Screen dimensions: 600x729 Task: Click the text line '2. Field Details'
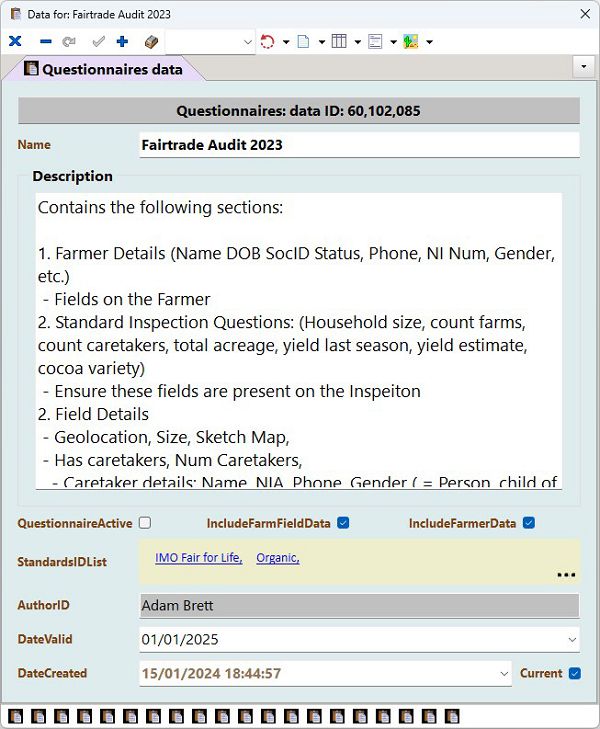click(93, 414)
